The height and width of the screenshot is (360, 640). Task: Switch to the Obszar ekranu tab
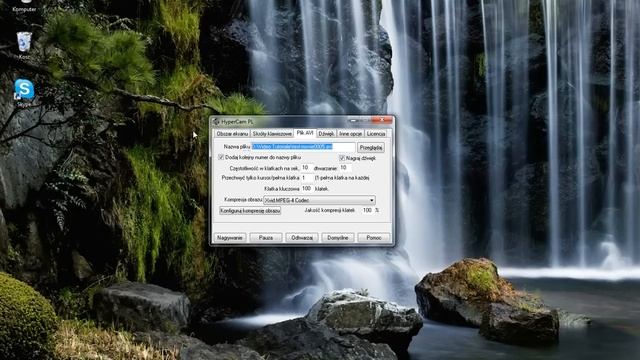(232, 133)
